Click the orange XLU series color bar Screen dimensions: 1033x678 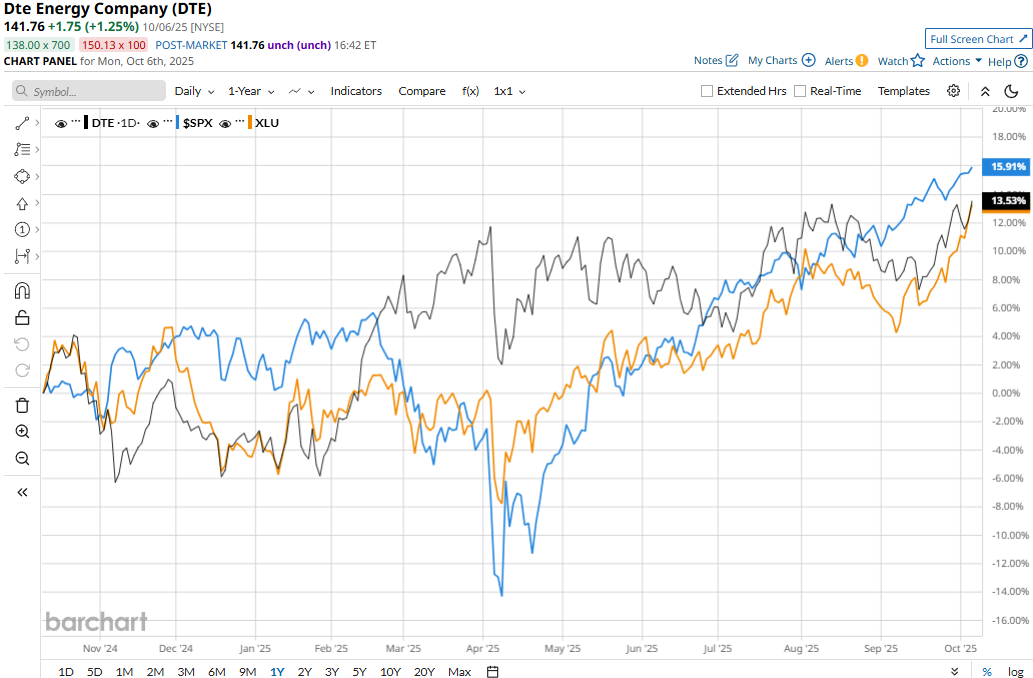click(250, 123)
